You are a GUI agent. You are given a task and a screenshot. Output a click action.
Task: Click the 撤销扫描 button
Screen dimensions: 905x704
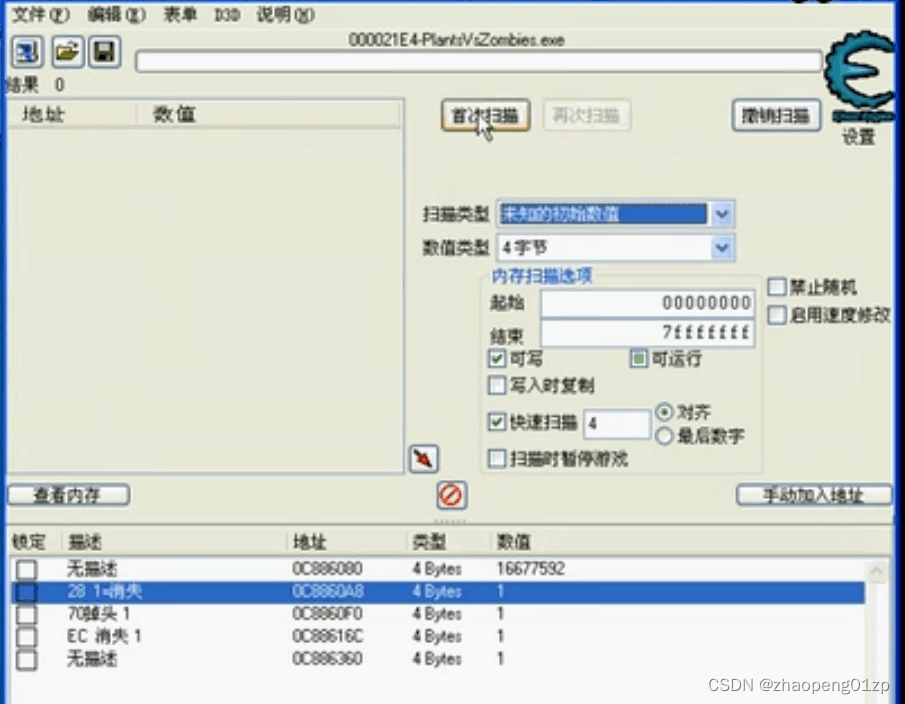776,114
